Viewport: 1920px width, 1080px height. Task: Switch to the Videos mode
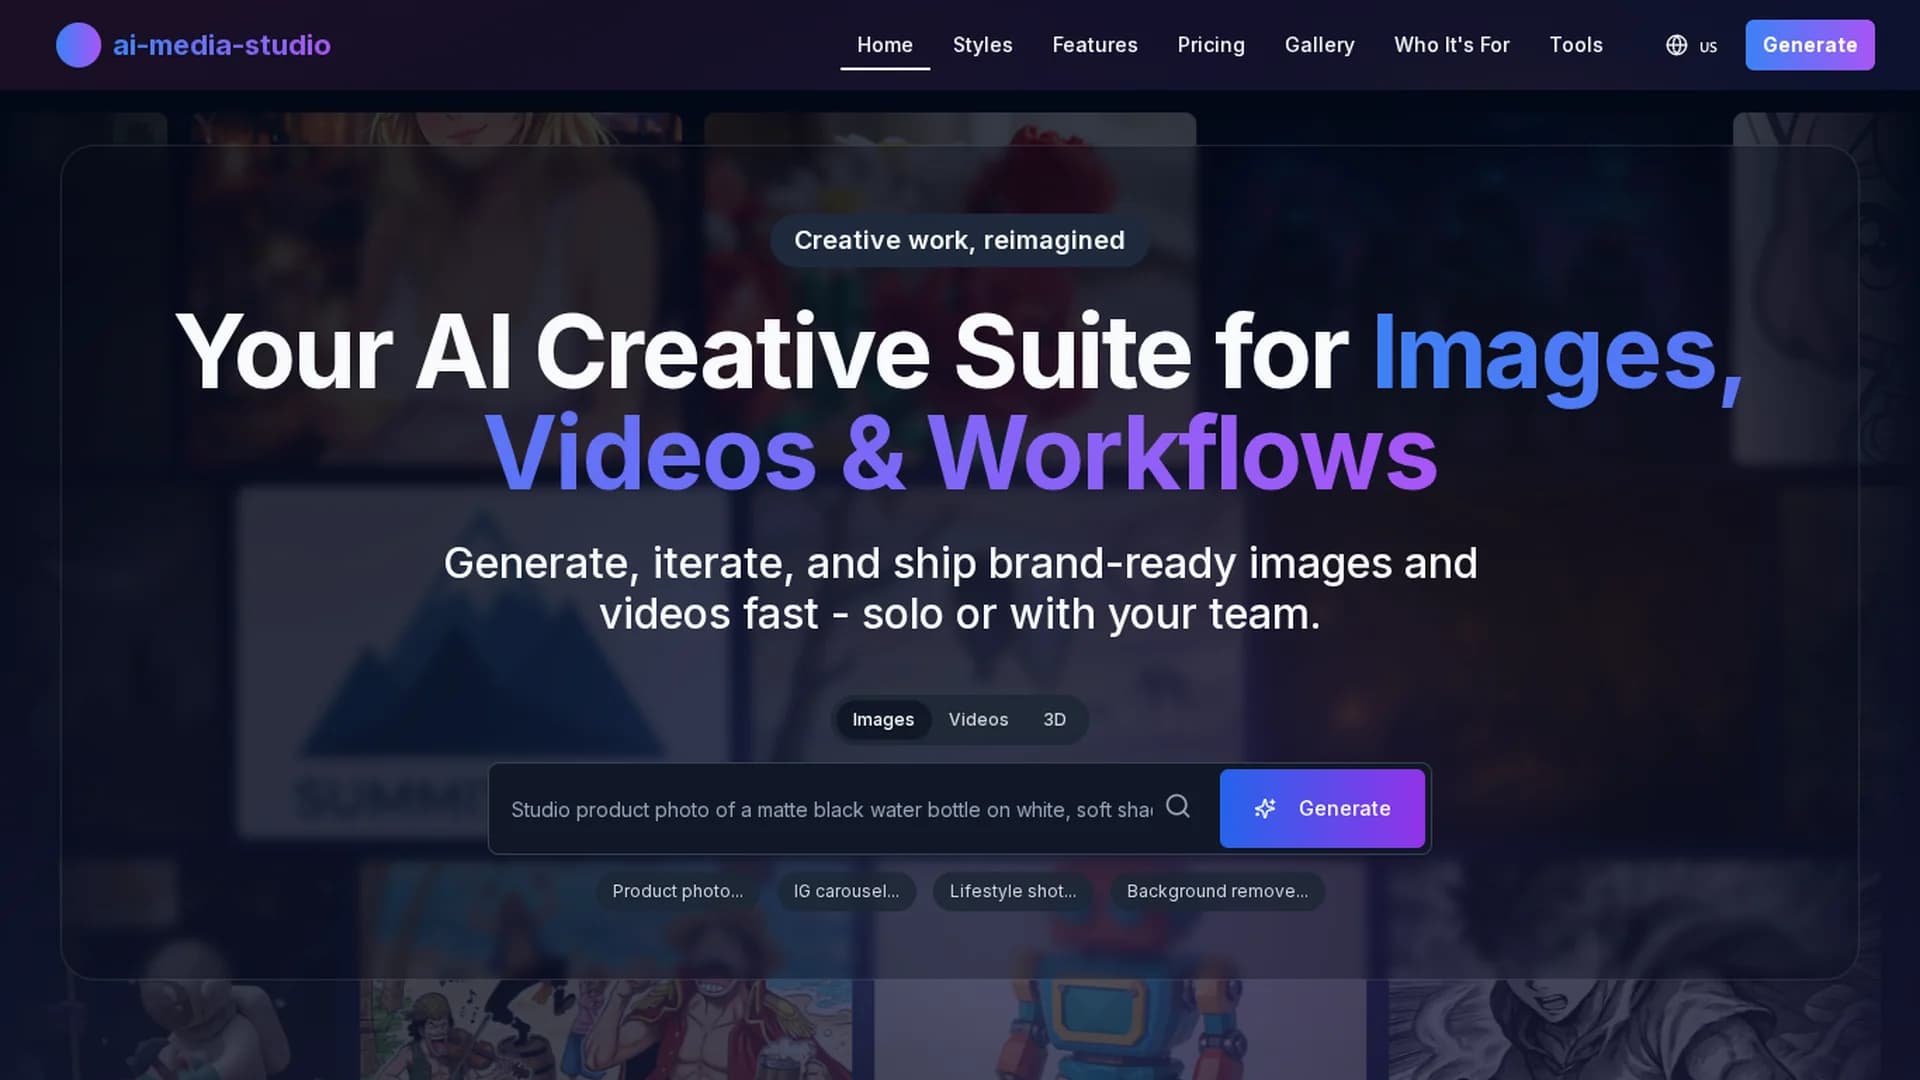978,720
